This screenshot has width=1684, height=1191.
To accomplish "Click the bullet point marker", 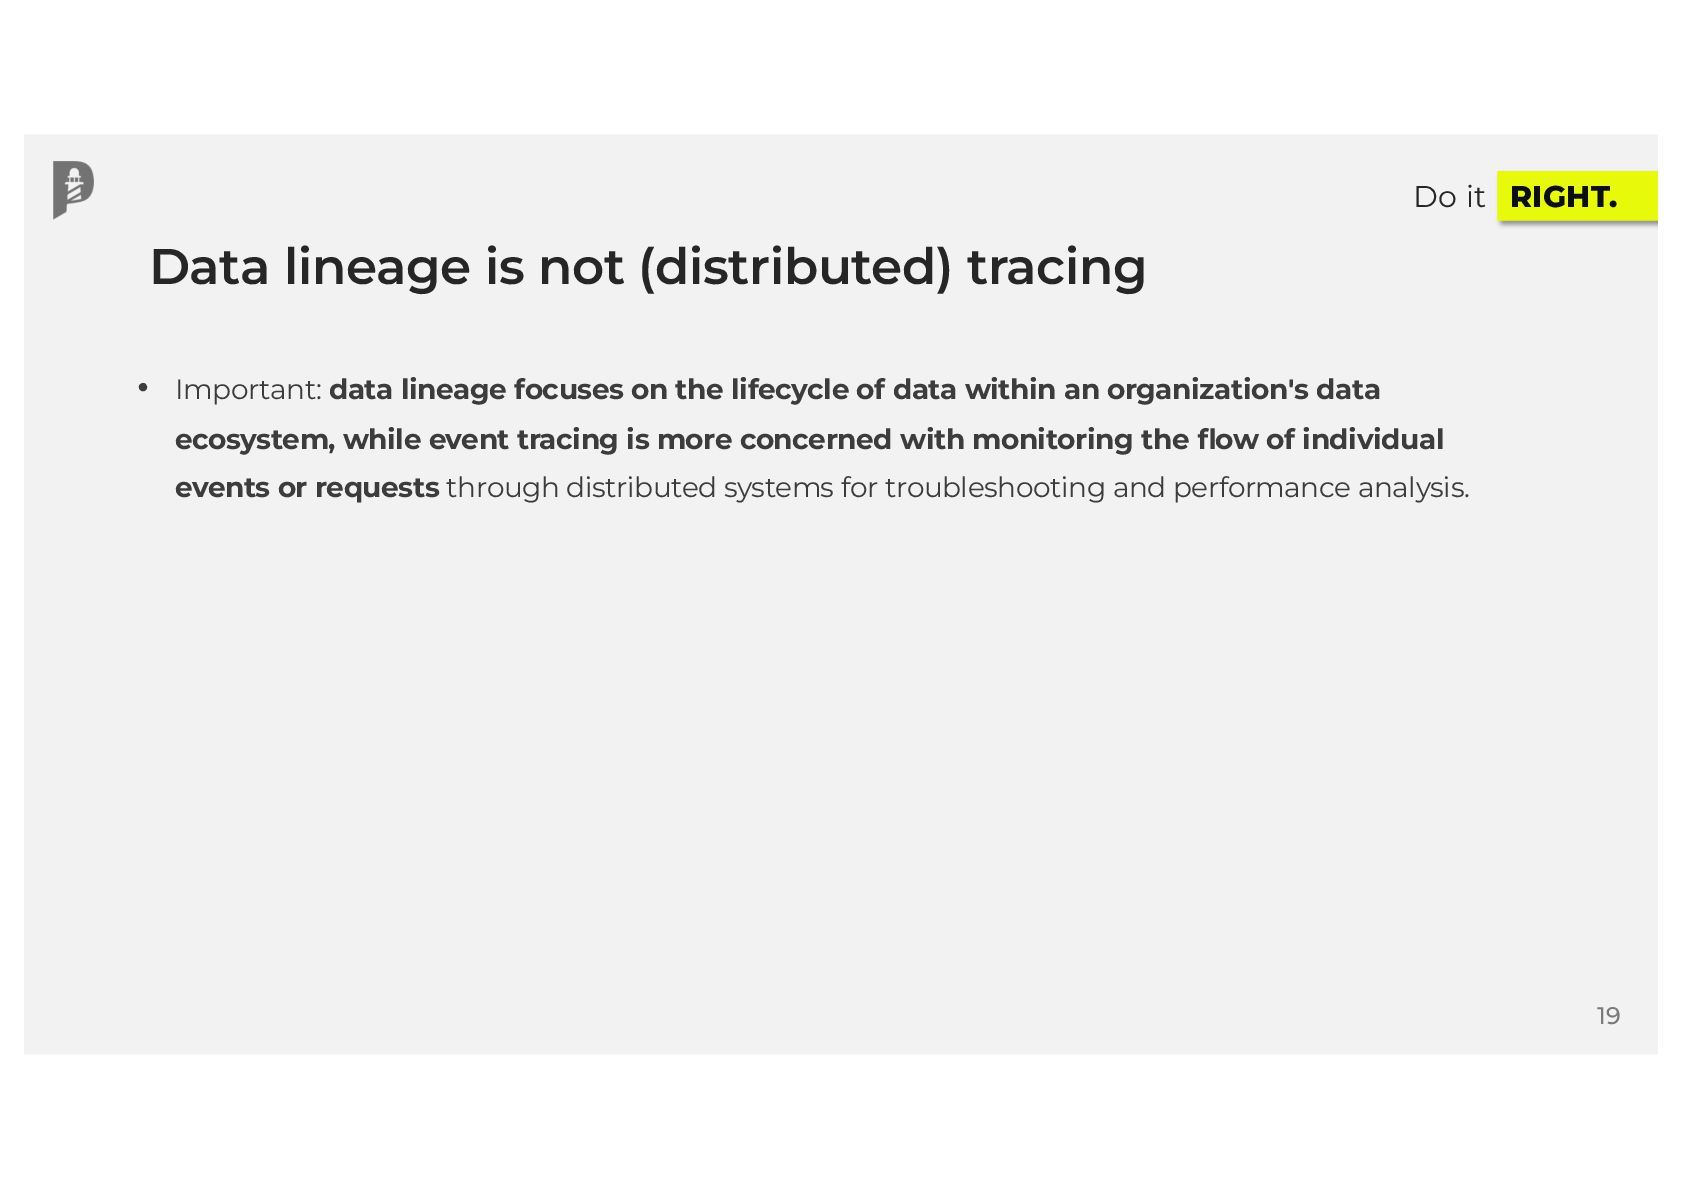I will pyautogui.click(x=143, y=387).
